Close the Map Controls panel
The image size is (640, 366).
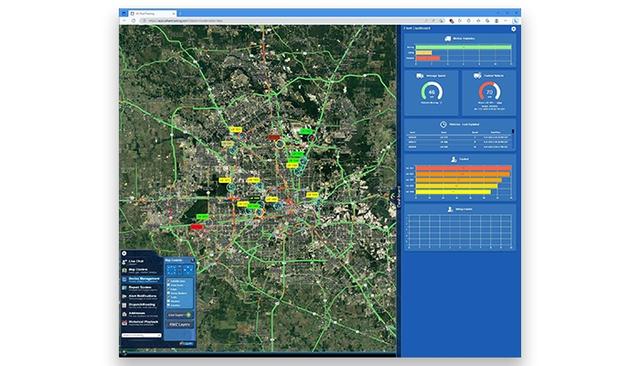pos(193,260)
